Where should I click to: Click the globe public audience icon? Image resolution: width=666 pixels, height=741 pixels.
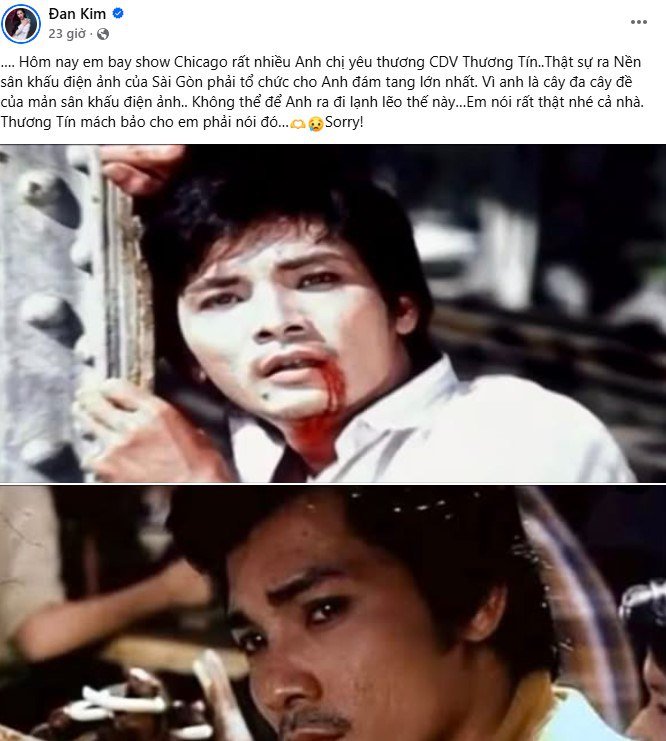pyautogui.click(x=103, y=34)
